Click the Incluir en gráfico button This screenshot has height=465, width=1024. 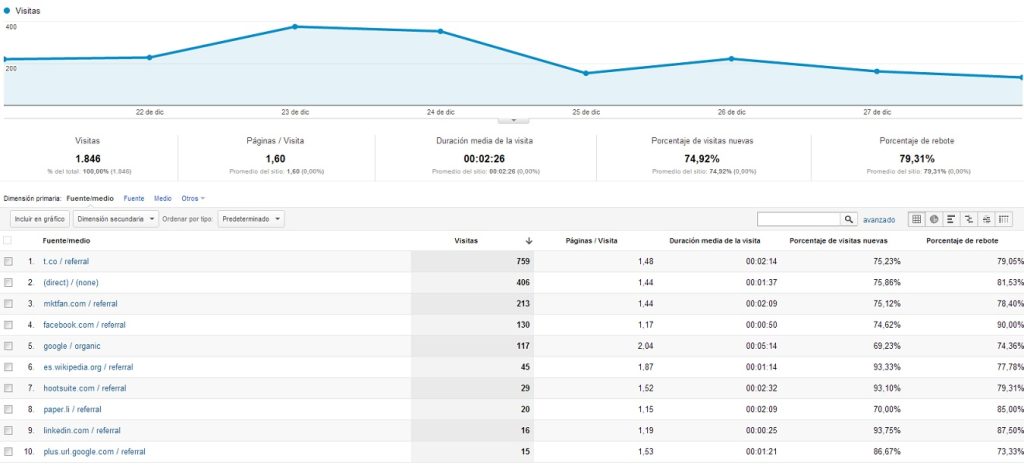[40, 219]
